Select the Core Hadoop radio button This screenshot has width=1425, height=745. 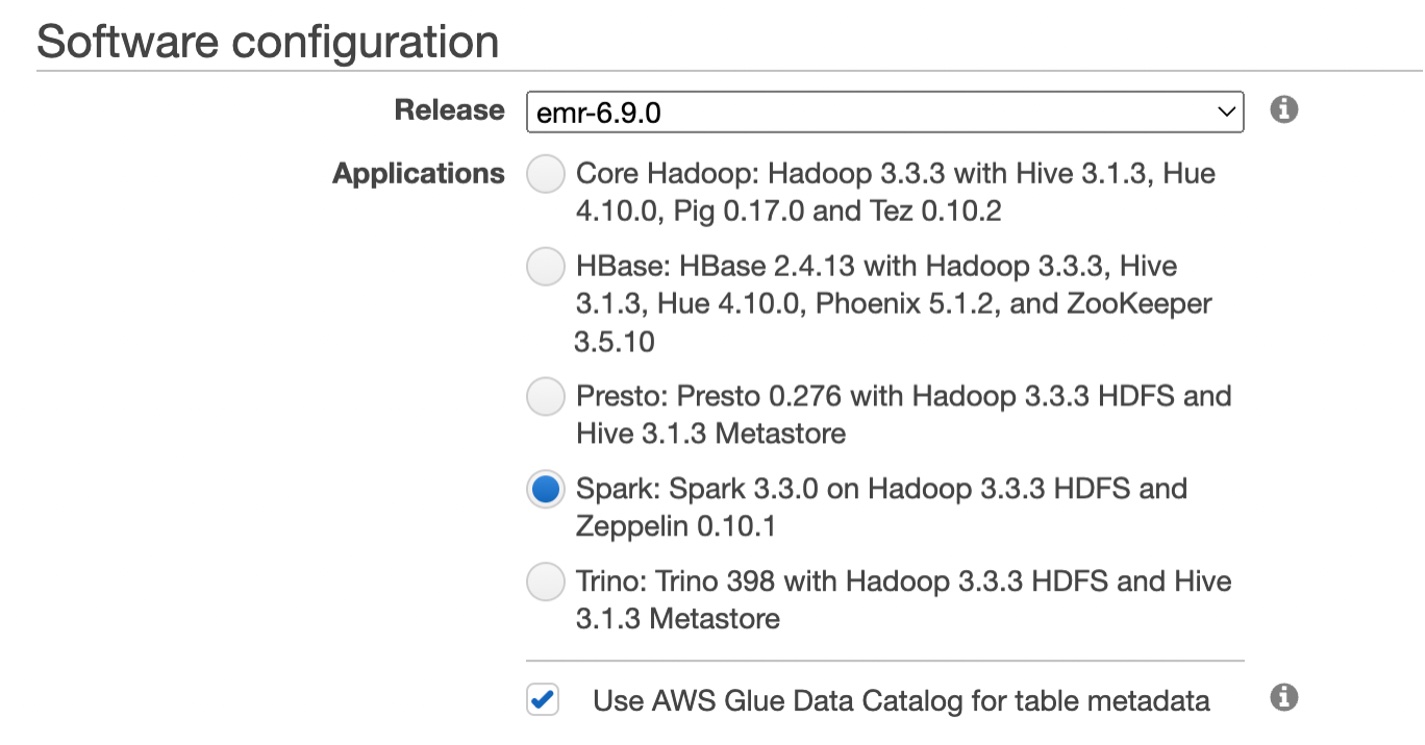point(545,174)
